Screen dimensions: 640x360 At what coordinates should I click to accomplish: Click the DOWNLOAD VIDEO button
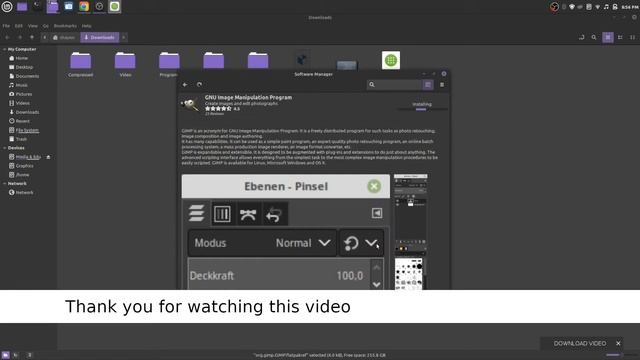pos(580,343)
